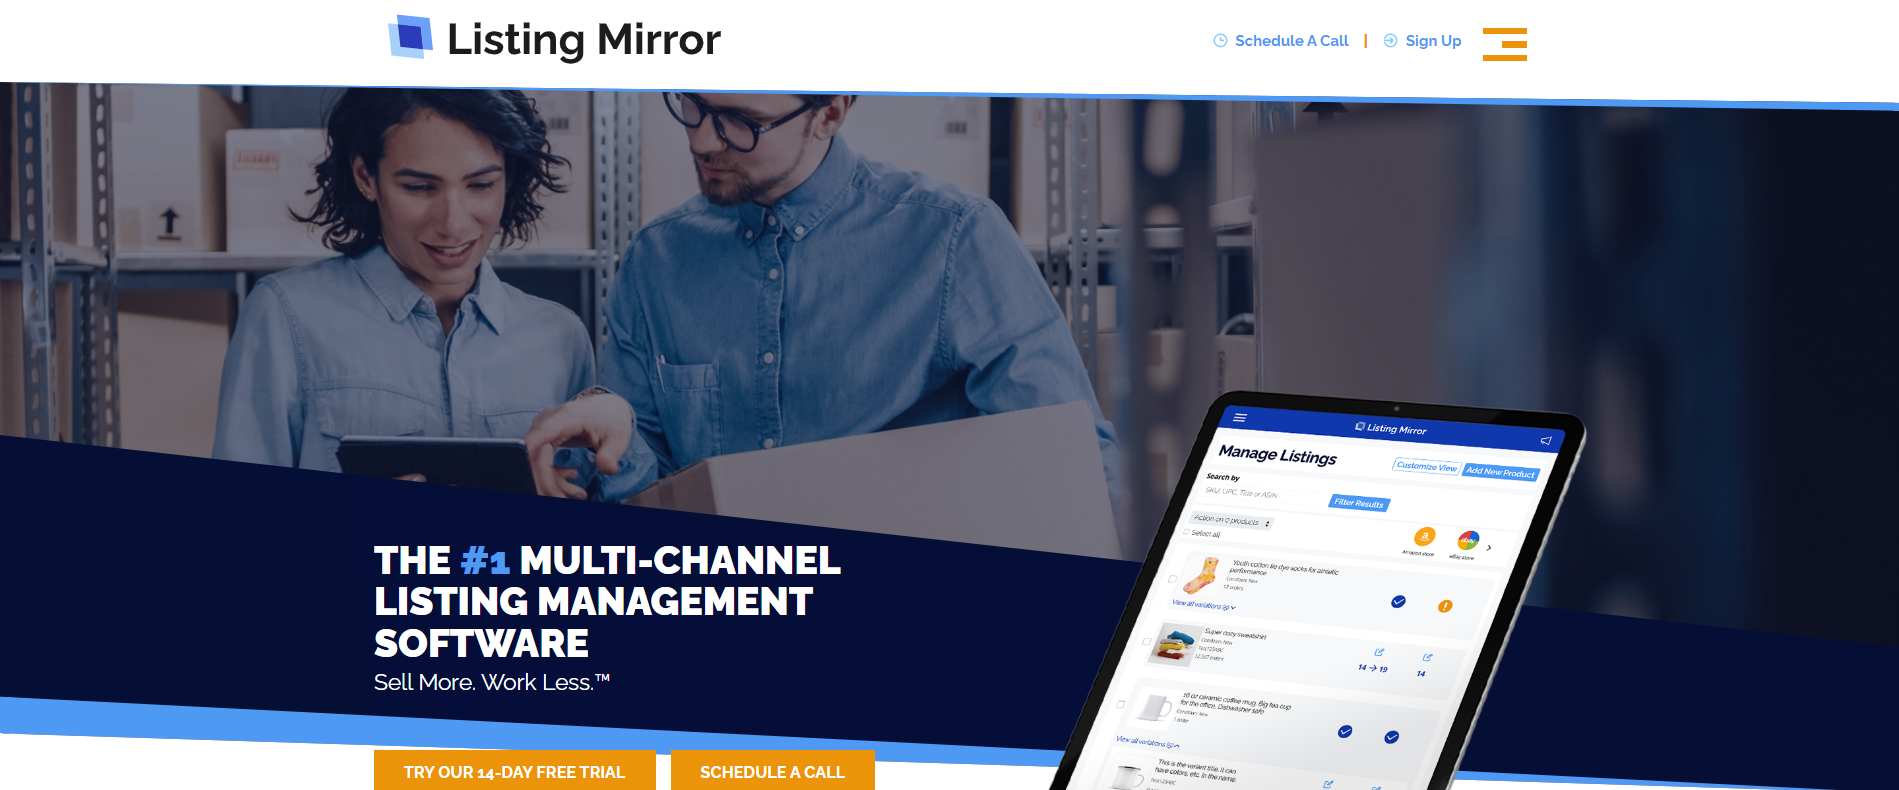The height and width of the screenshot is (790, 1899).
Task: Check the Super cozy sweatshirt row checkbox
Action: [1146, 642]
